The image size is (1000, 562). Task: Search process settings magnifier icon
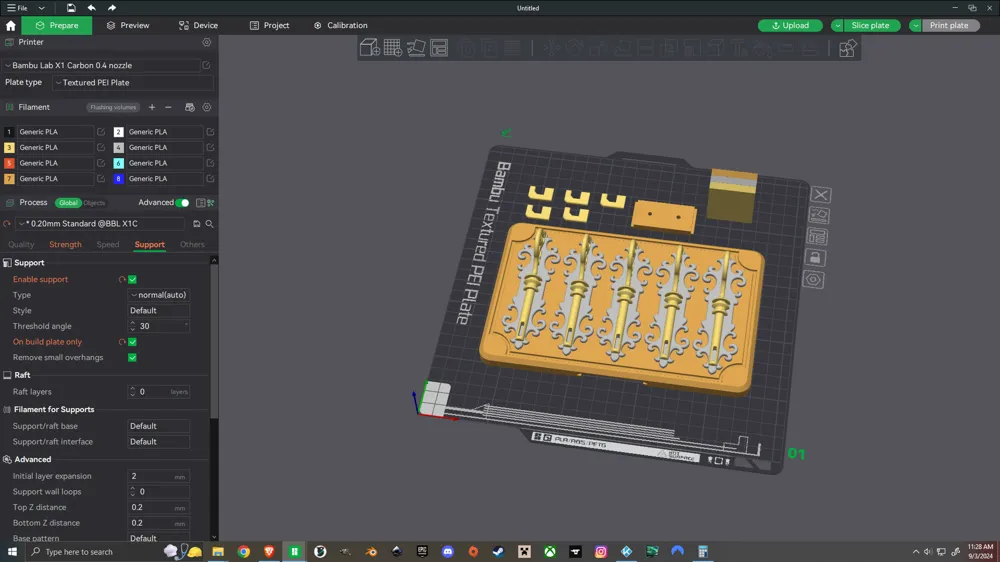(x=209, y=224)
